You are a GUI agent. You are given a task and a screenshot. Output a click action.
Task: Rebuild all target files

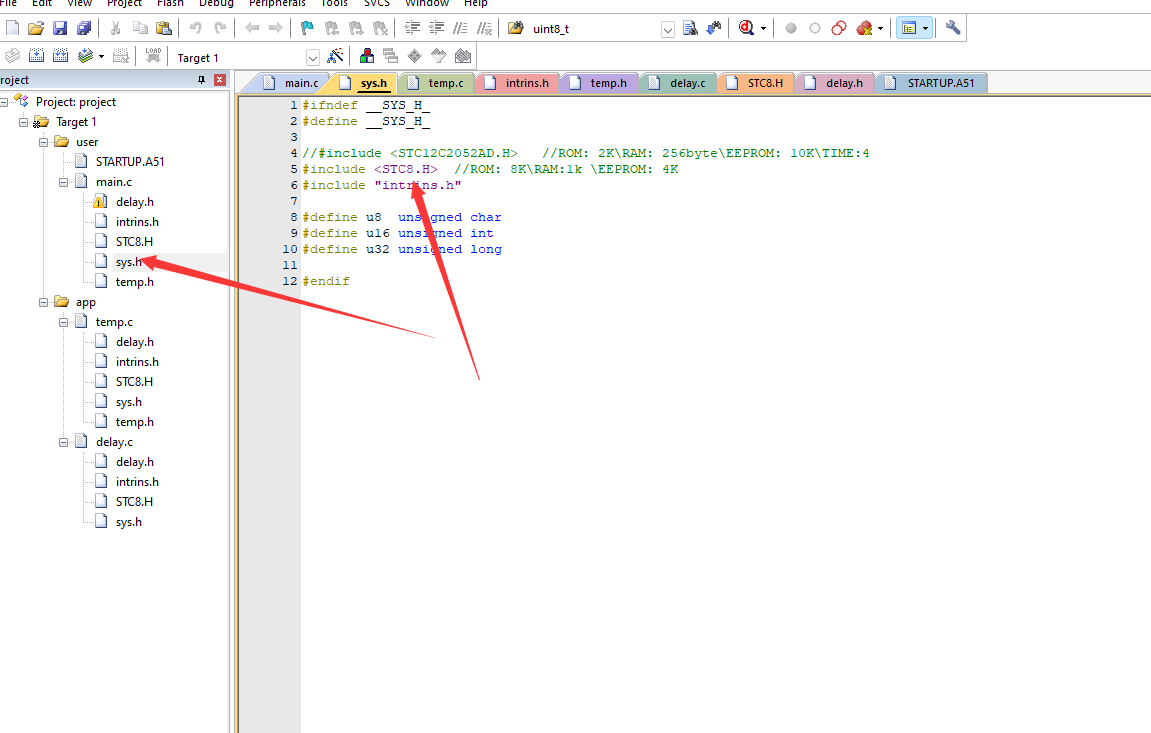point(60,56)
